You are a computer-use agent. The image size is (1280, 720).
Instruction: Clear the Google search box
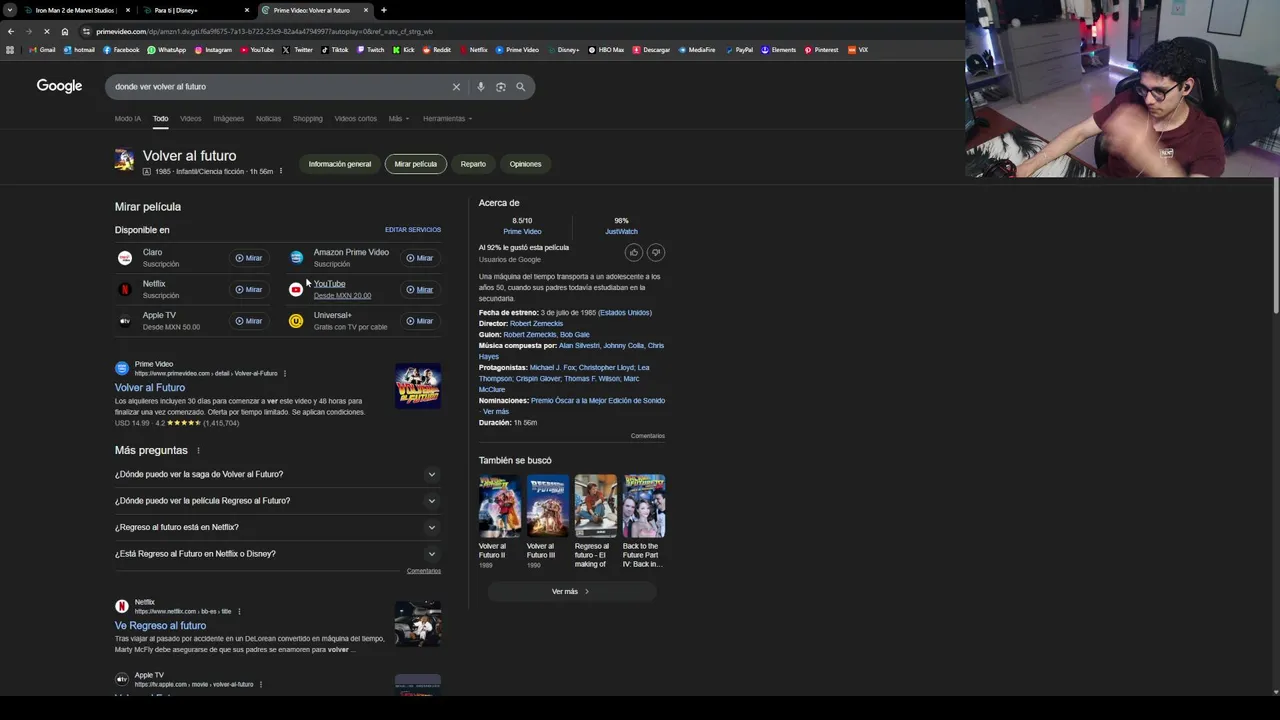click(x=456, y=87)
